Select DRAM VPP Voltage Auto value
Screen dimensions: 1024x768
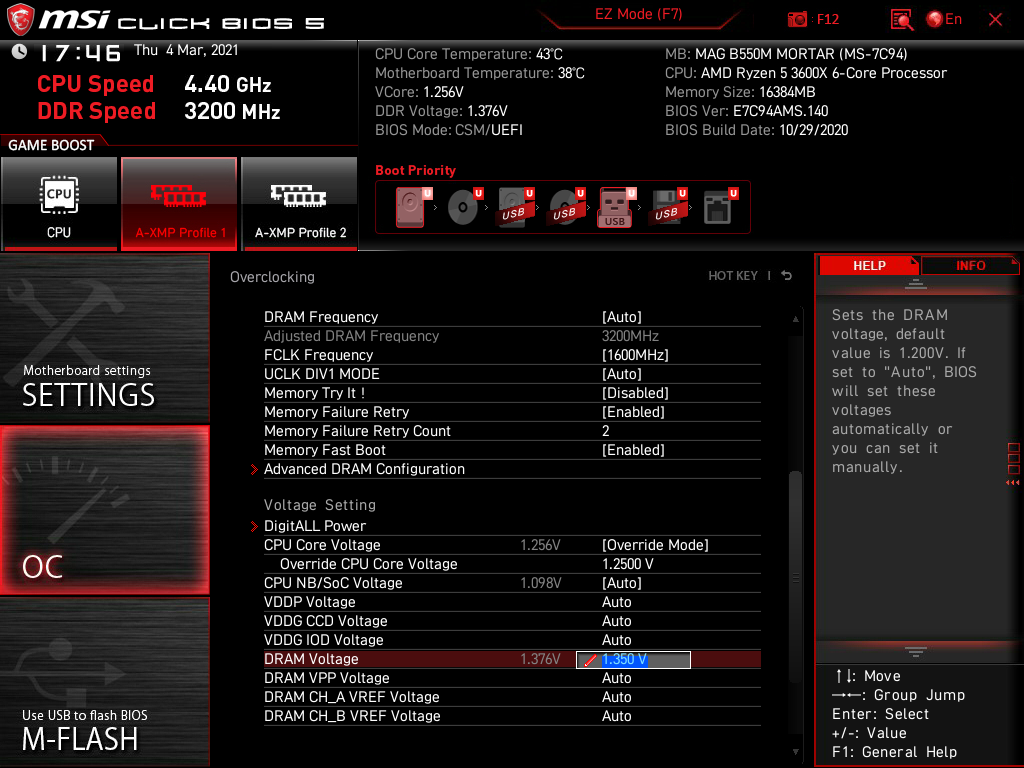pyautogui.click(x=616, y=678)
